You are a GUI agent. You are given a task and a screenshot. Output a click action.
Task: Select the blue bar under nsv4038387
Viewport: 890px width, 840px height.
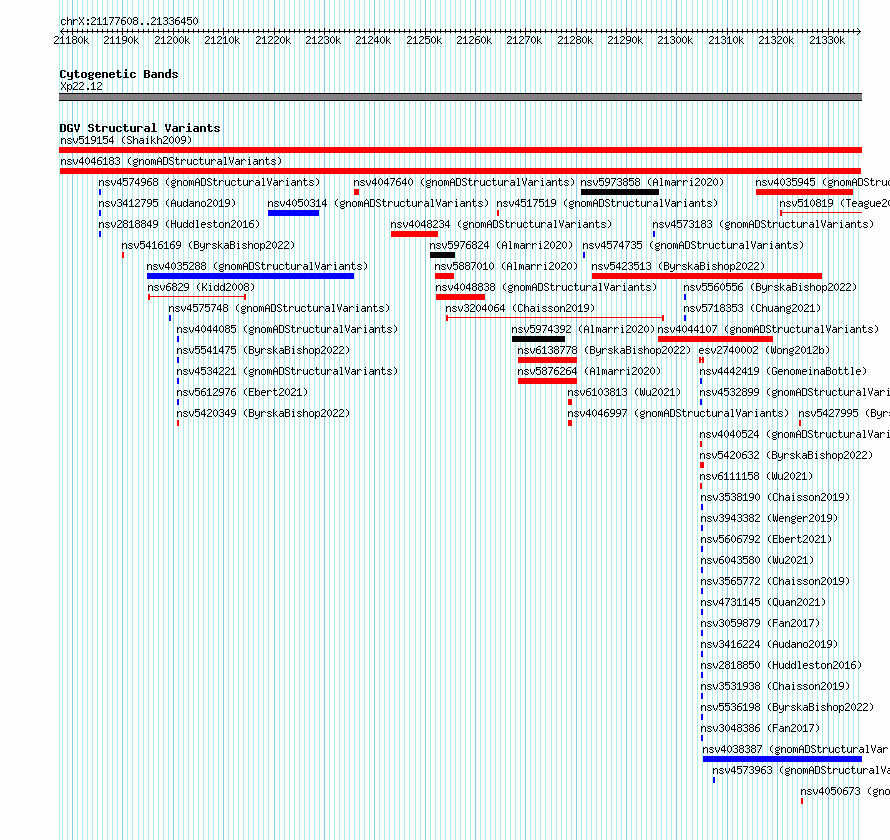(x=782, y=759)
